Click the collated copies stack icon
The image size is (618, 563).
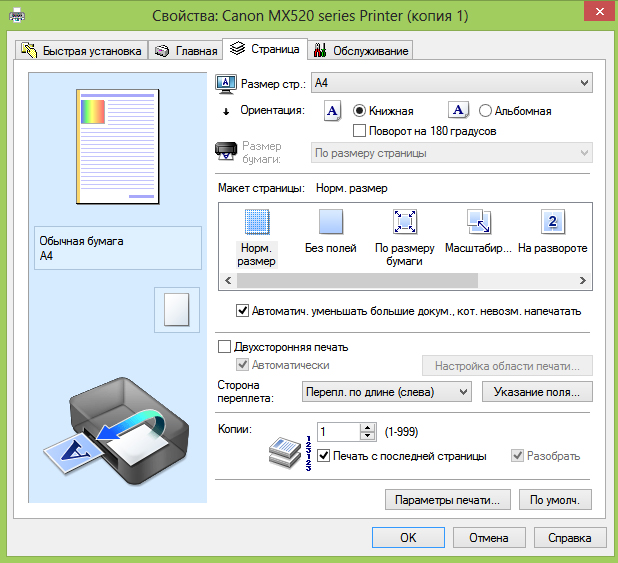point(285,453)
